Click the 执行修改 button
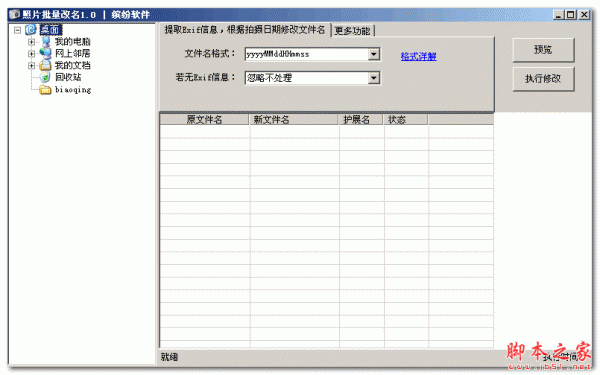600x375 pixels. coord(543,79)
